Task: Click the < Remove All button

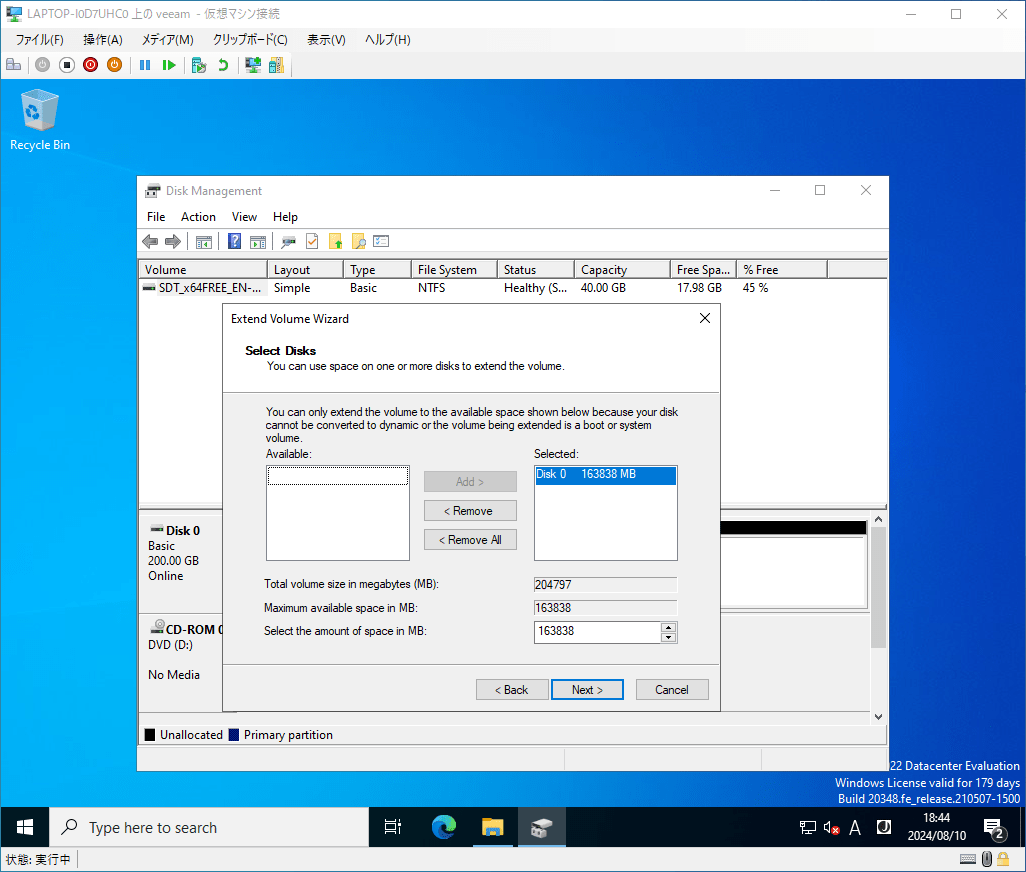Action: click(470, 540)
